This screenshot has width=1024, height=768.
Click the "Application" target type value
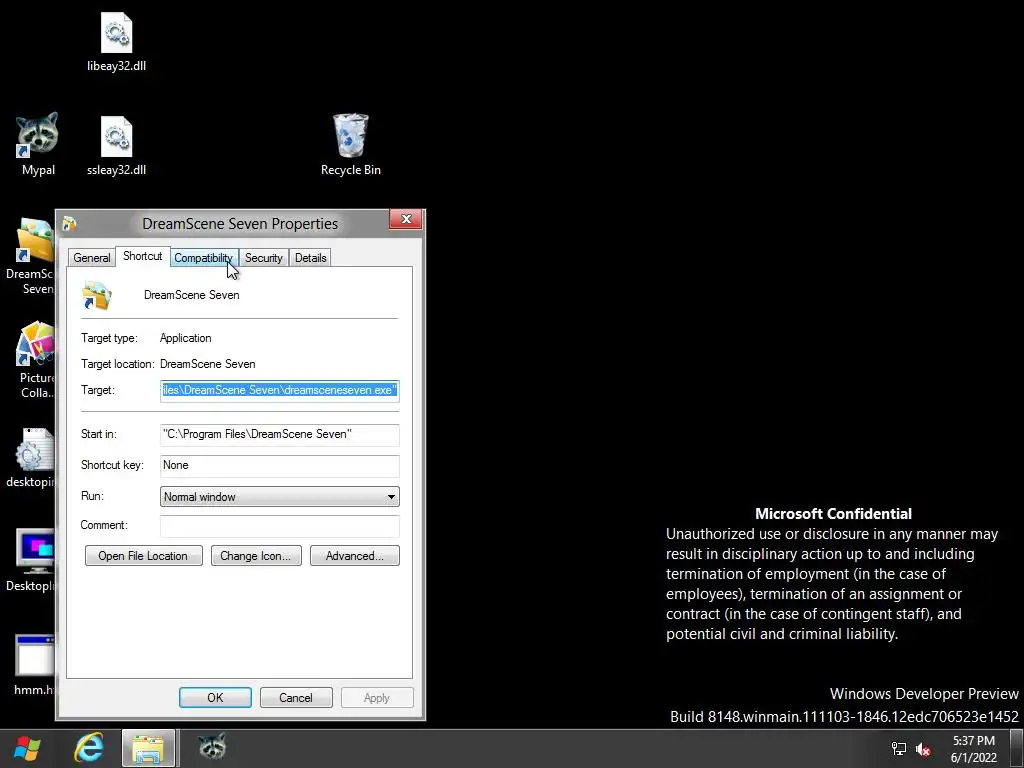click(x=185, y=338)
